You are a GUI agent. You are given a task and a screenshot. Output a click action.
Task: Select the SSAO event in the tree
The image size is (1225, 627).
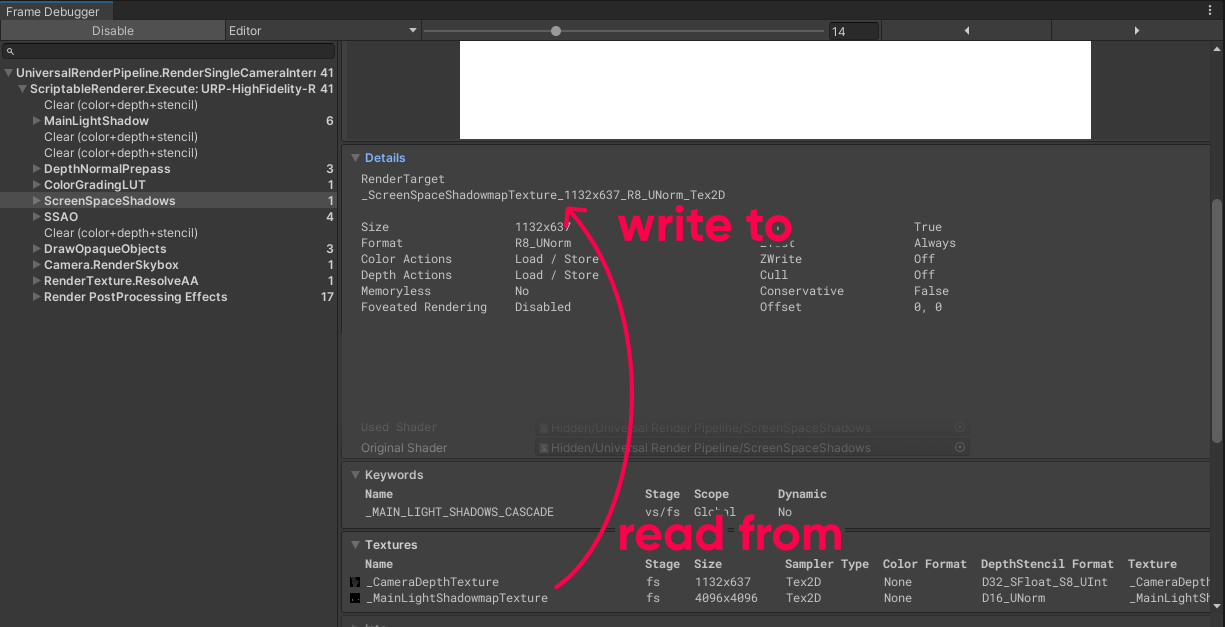pos(61,217)
